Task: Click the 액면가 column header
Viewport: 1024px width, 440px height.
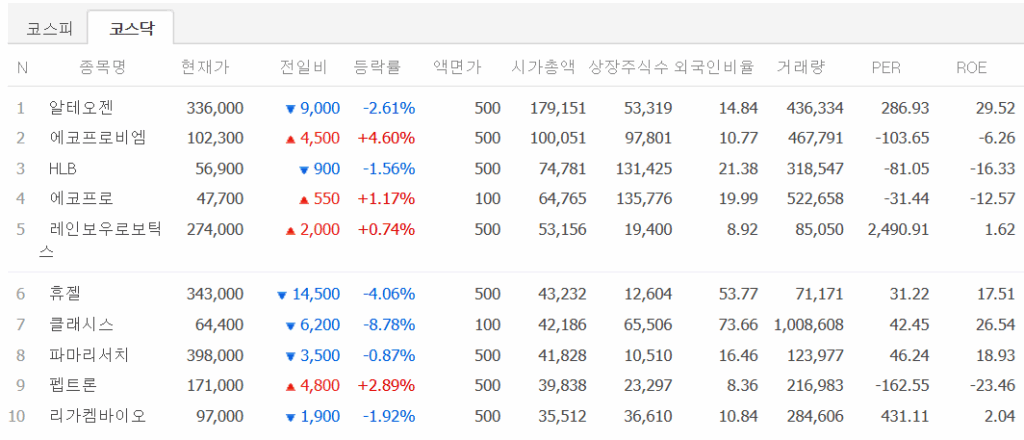Action: [x=457, y=67]
